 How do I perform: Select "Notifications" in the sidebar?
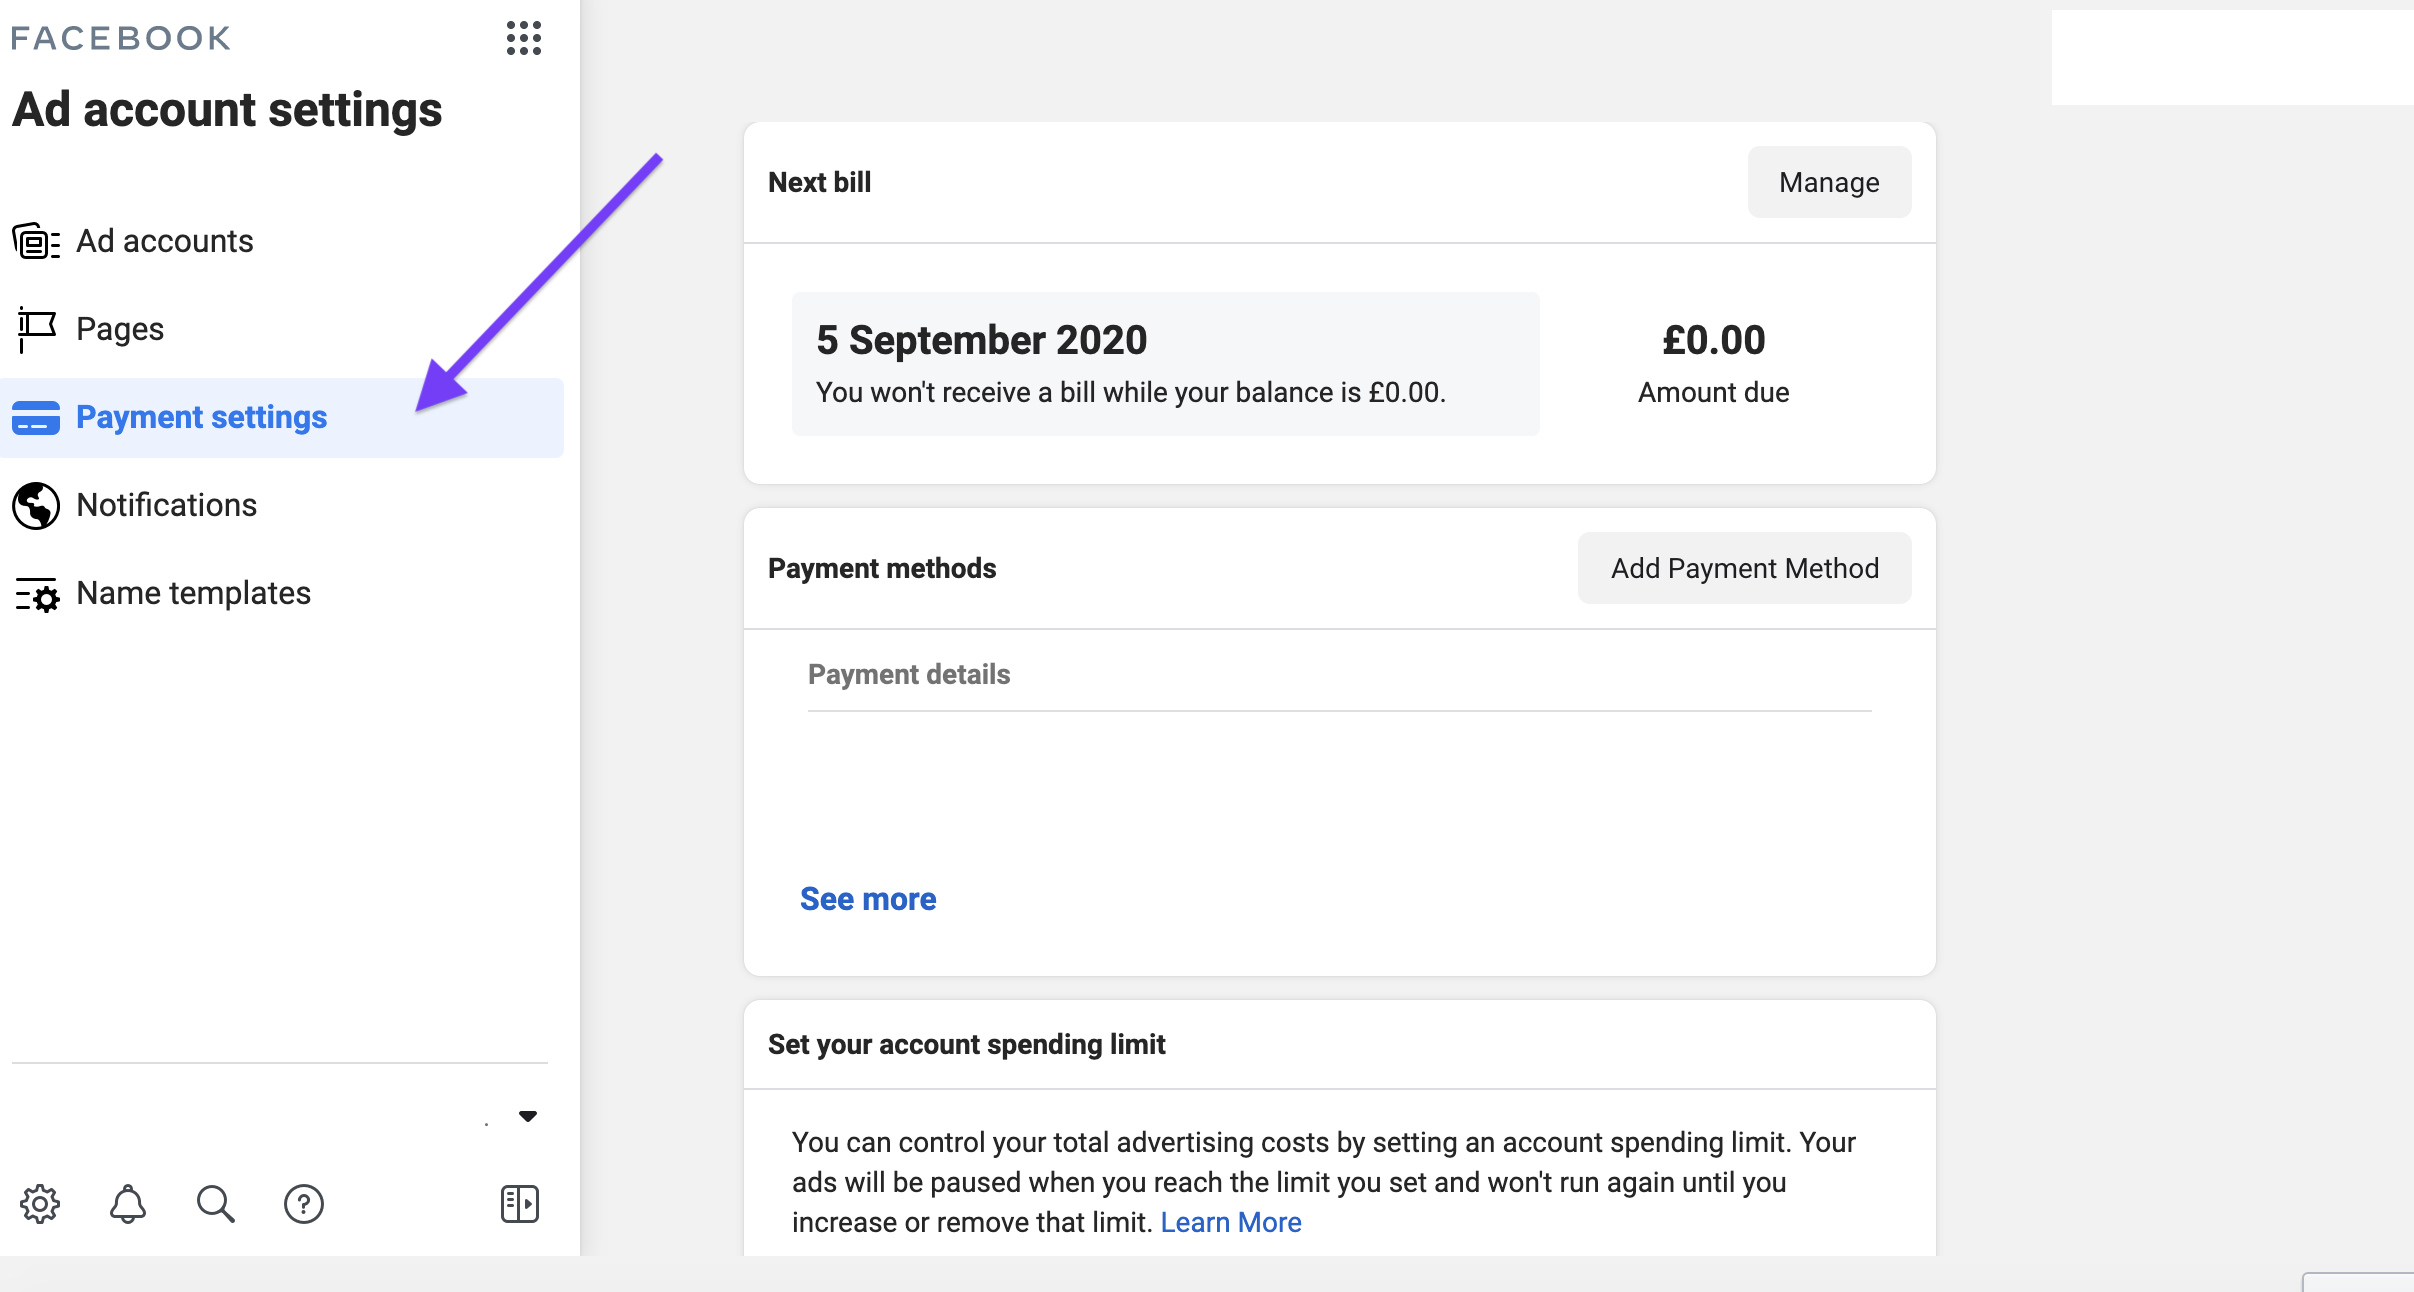[166, 504]
